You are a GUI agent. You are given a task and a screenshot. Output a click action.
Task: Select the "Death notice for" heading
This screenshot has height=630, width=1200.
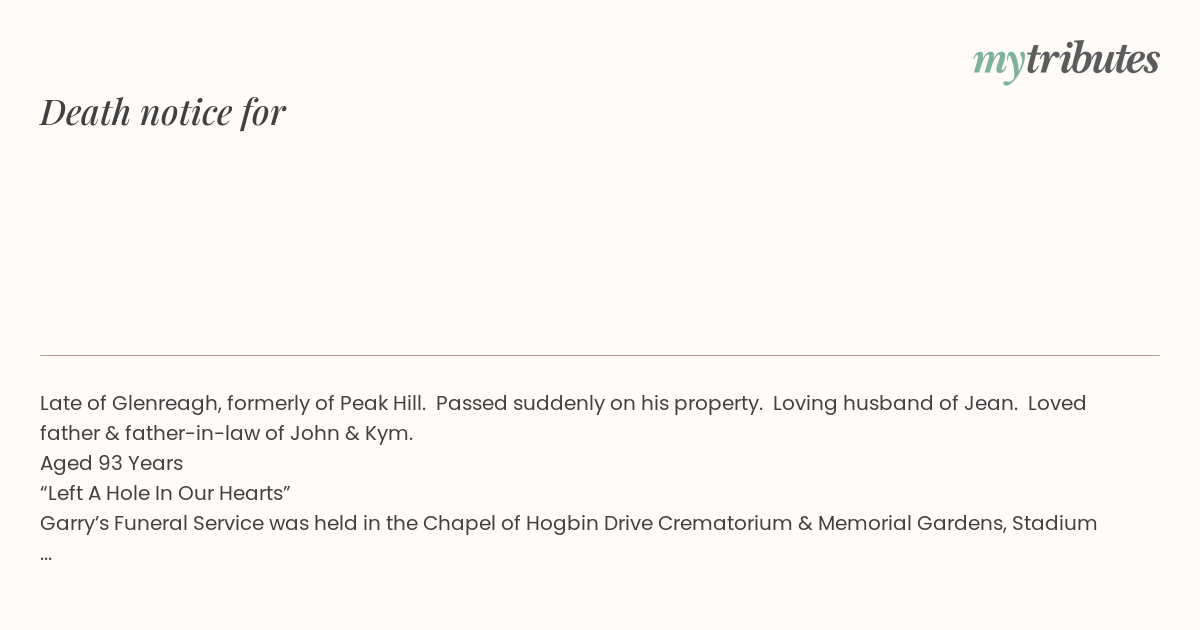pyautogui.click(x=163, y=112)
